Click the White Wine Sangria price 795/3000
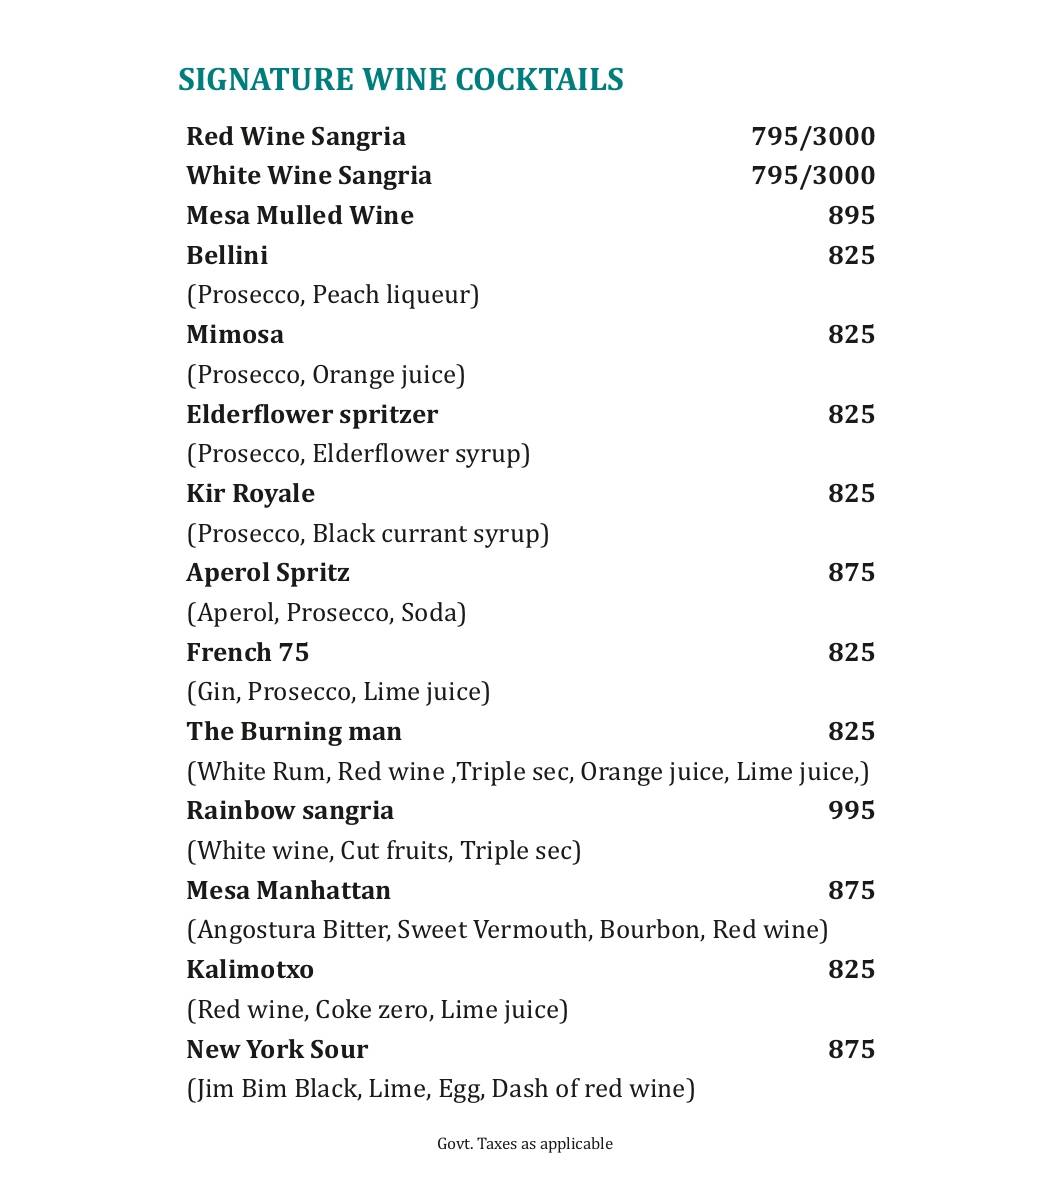Image resolution: width=1050 pixels, height=1200 pixels. pyautogui.click(x=812, y=175)
